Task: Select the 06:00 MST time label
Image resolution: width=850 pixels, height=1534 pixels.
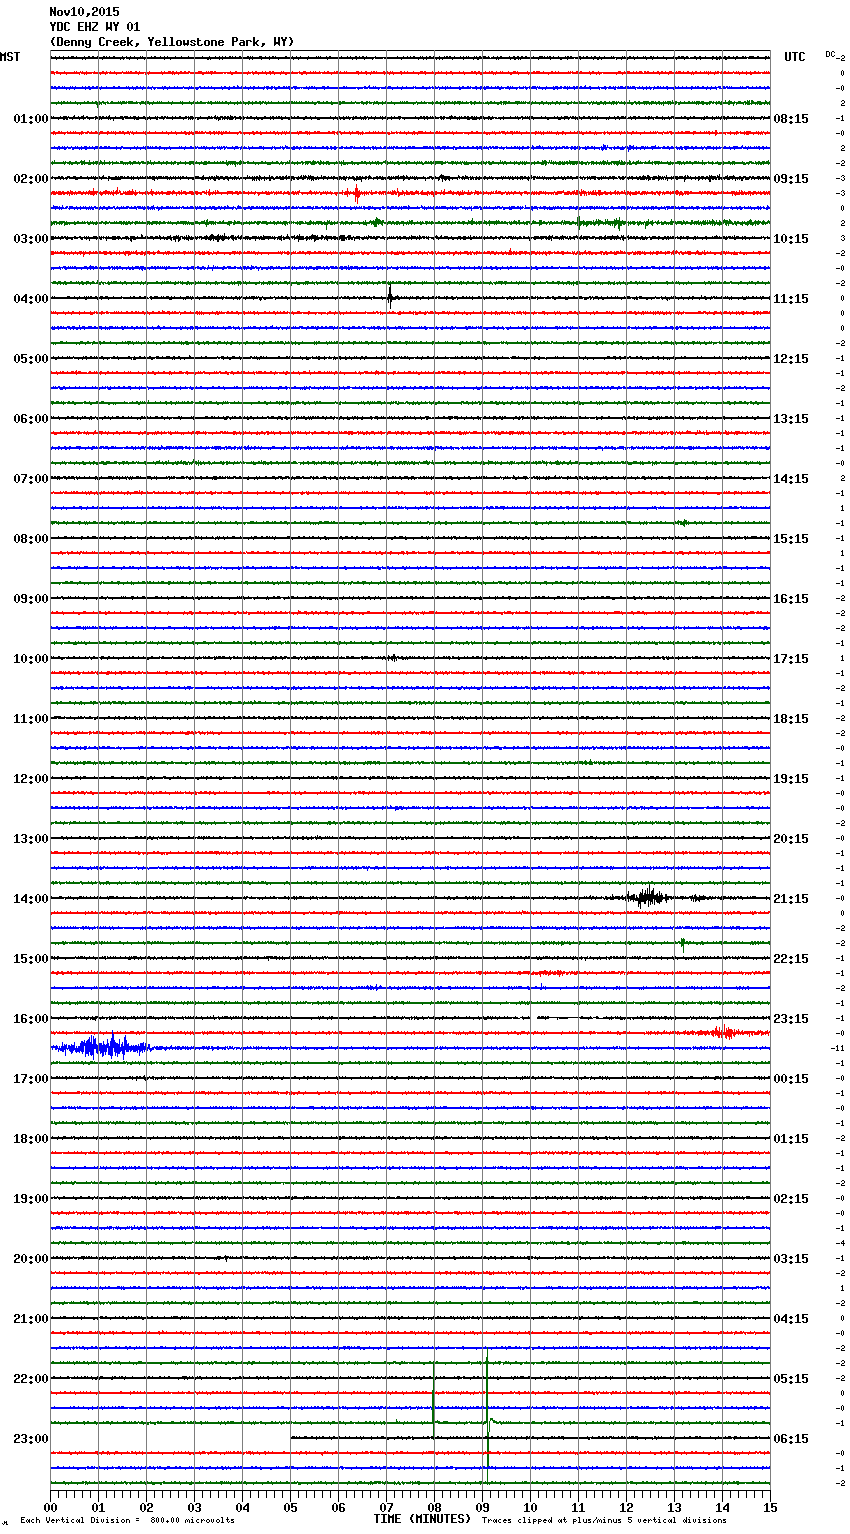Action: [x=31, y=419]
